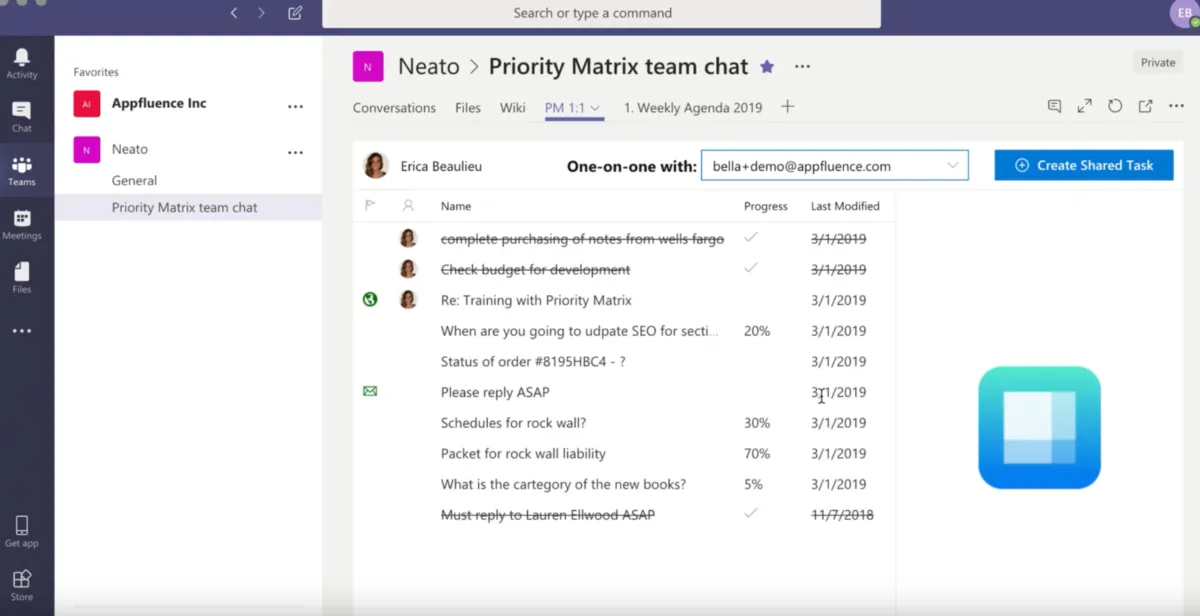Toggle check for wells fargo task
This screenshot has height=616, width=1200.
click(751, 238)
